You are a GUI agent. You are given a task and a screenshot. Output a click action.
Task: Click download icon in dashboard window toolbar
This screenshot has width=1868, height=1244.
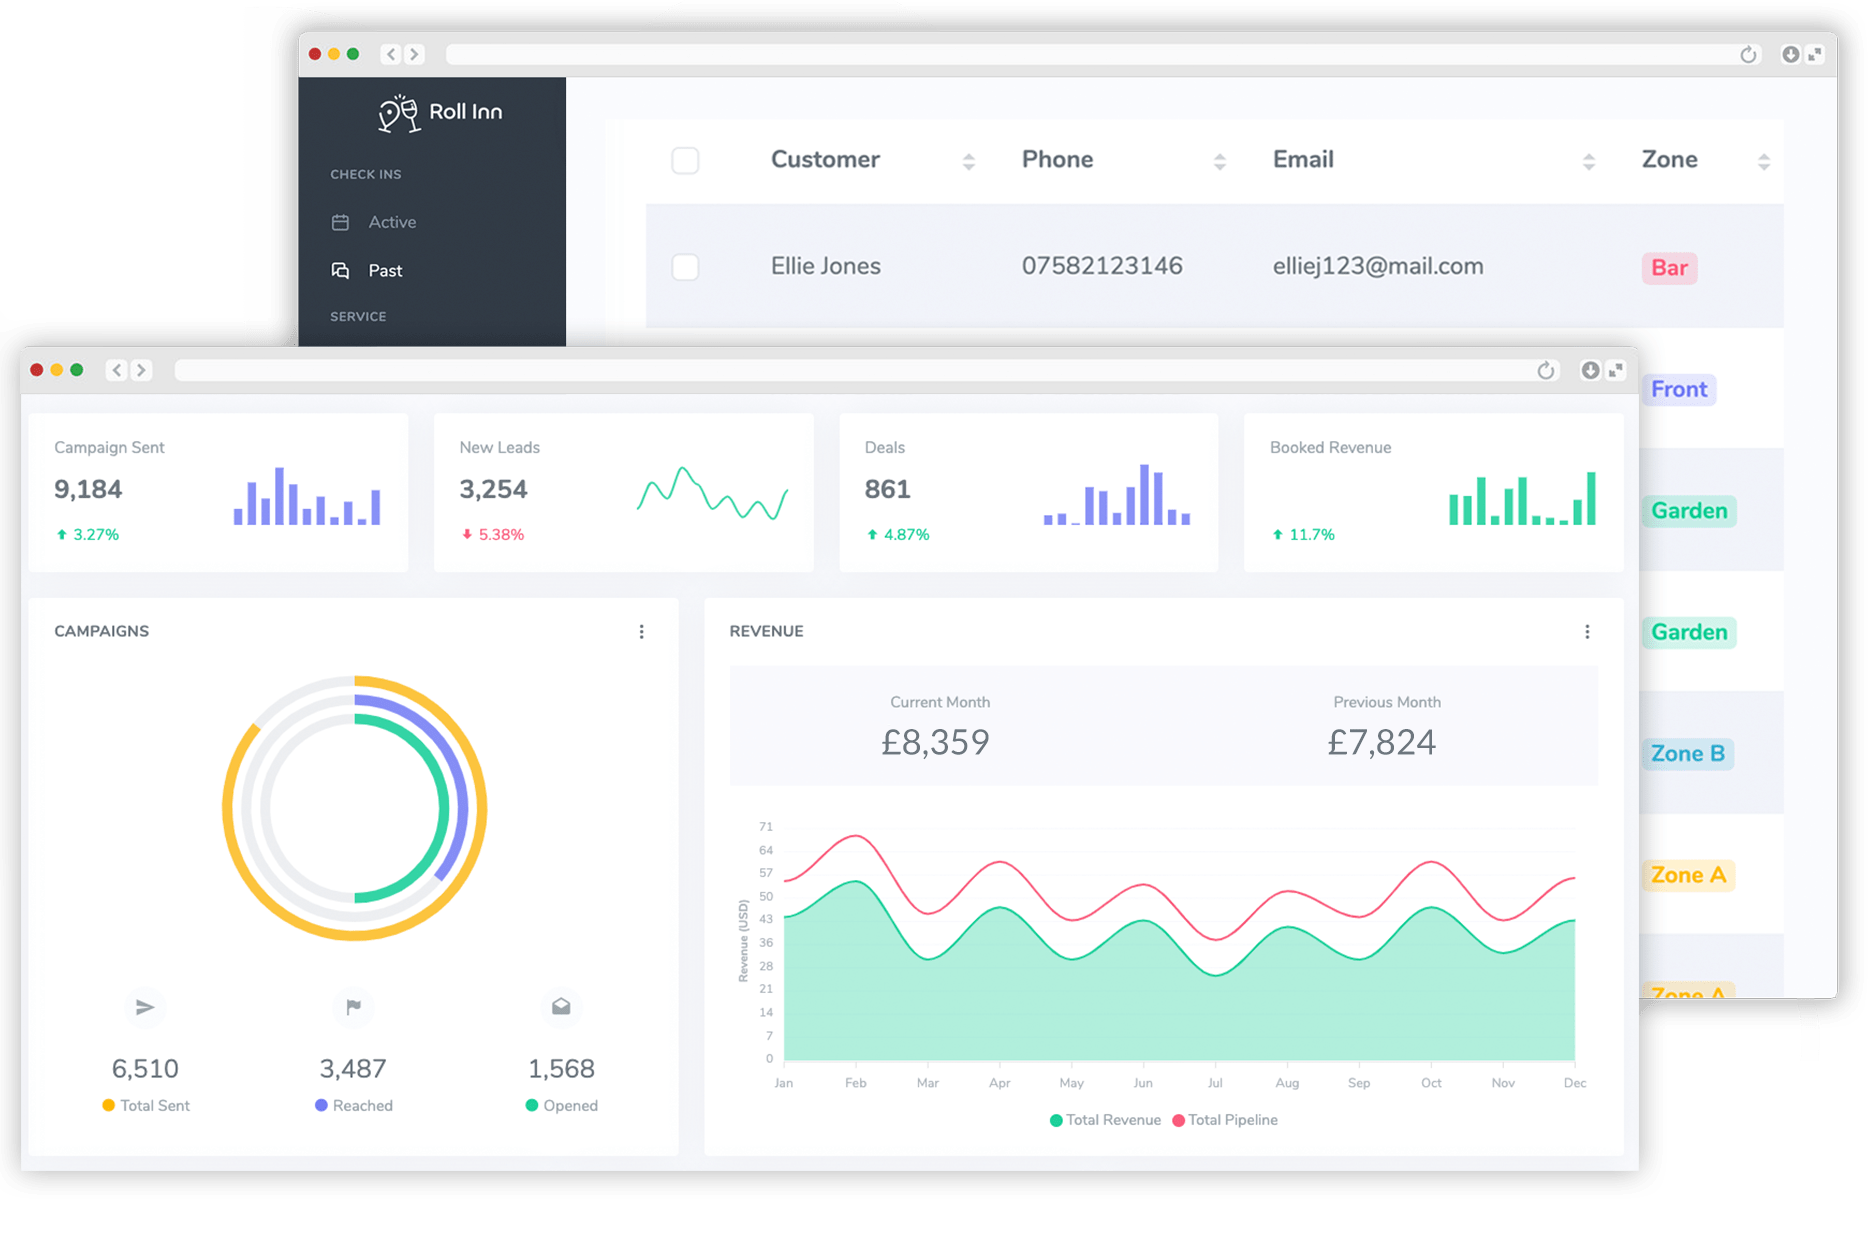pos(1590,370)
